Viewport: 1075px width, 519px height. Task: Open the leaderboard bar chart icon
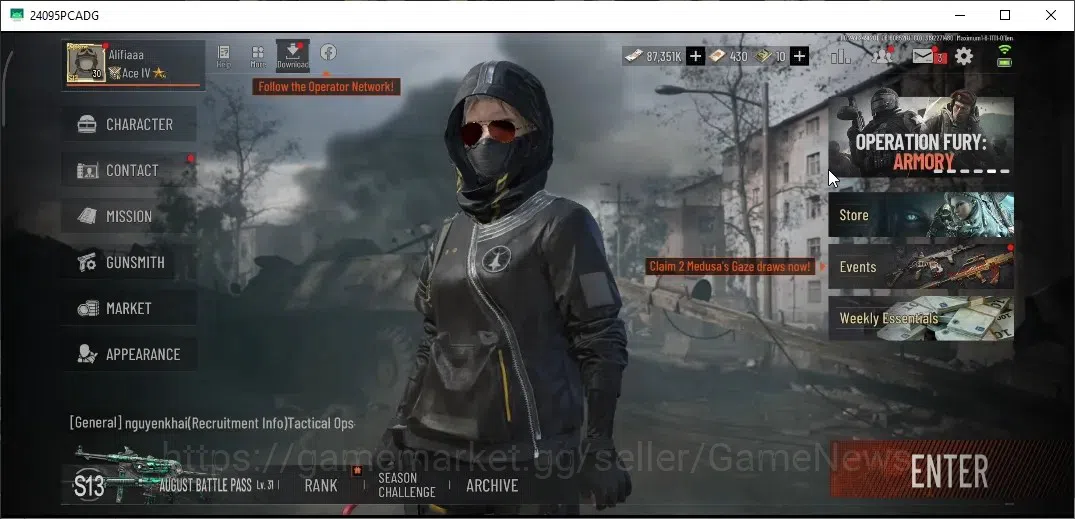tap(840, 56)
